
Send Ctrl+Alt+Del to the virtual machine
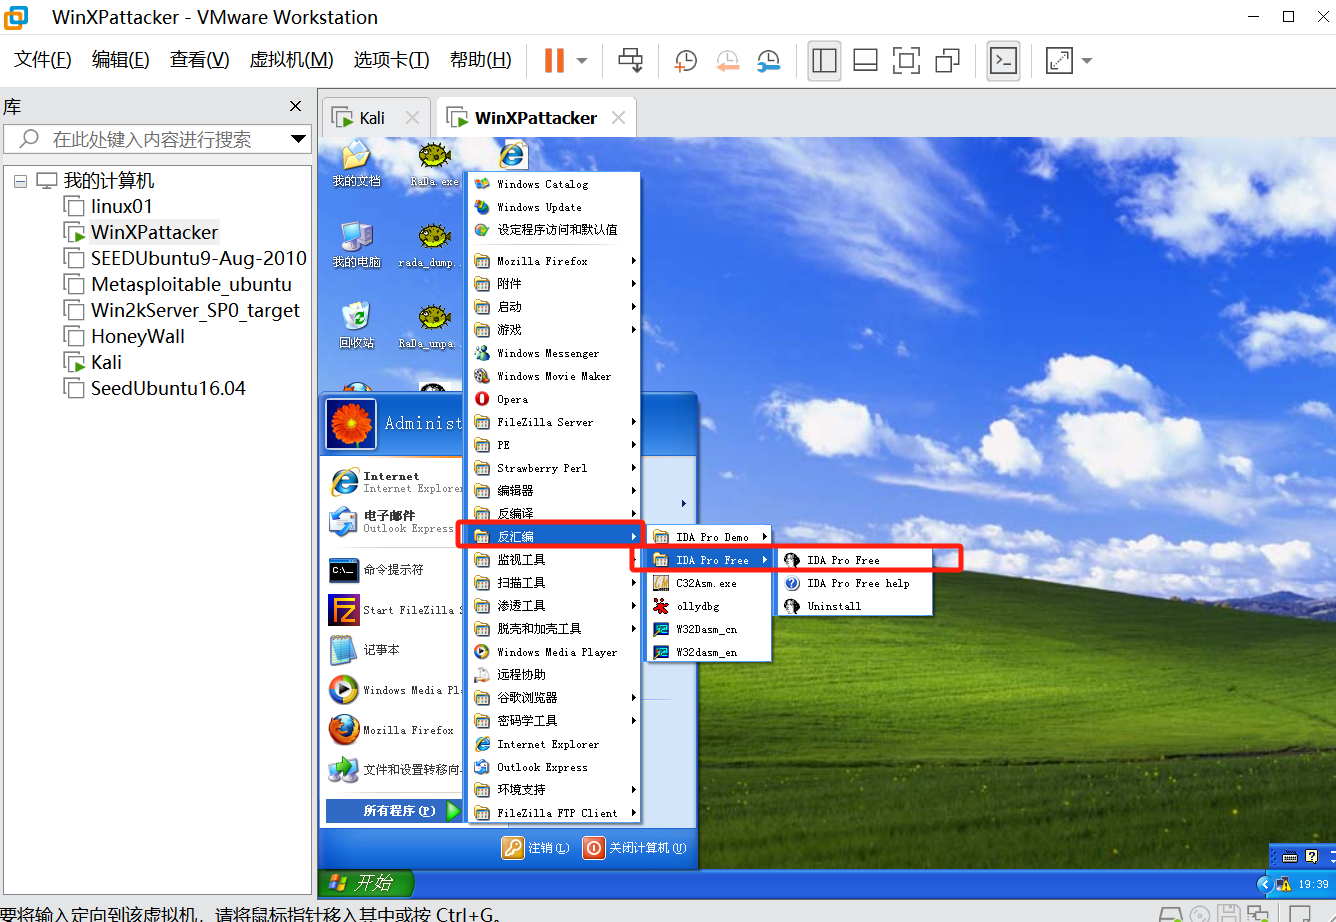click(631, 61)
